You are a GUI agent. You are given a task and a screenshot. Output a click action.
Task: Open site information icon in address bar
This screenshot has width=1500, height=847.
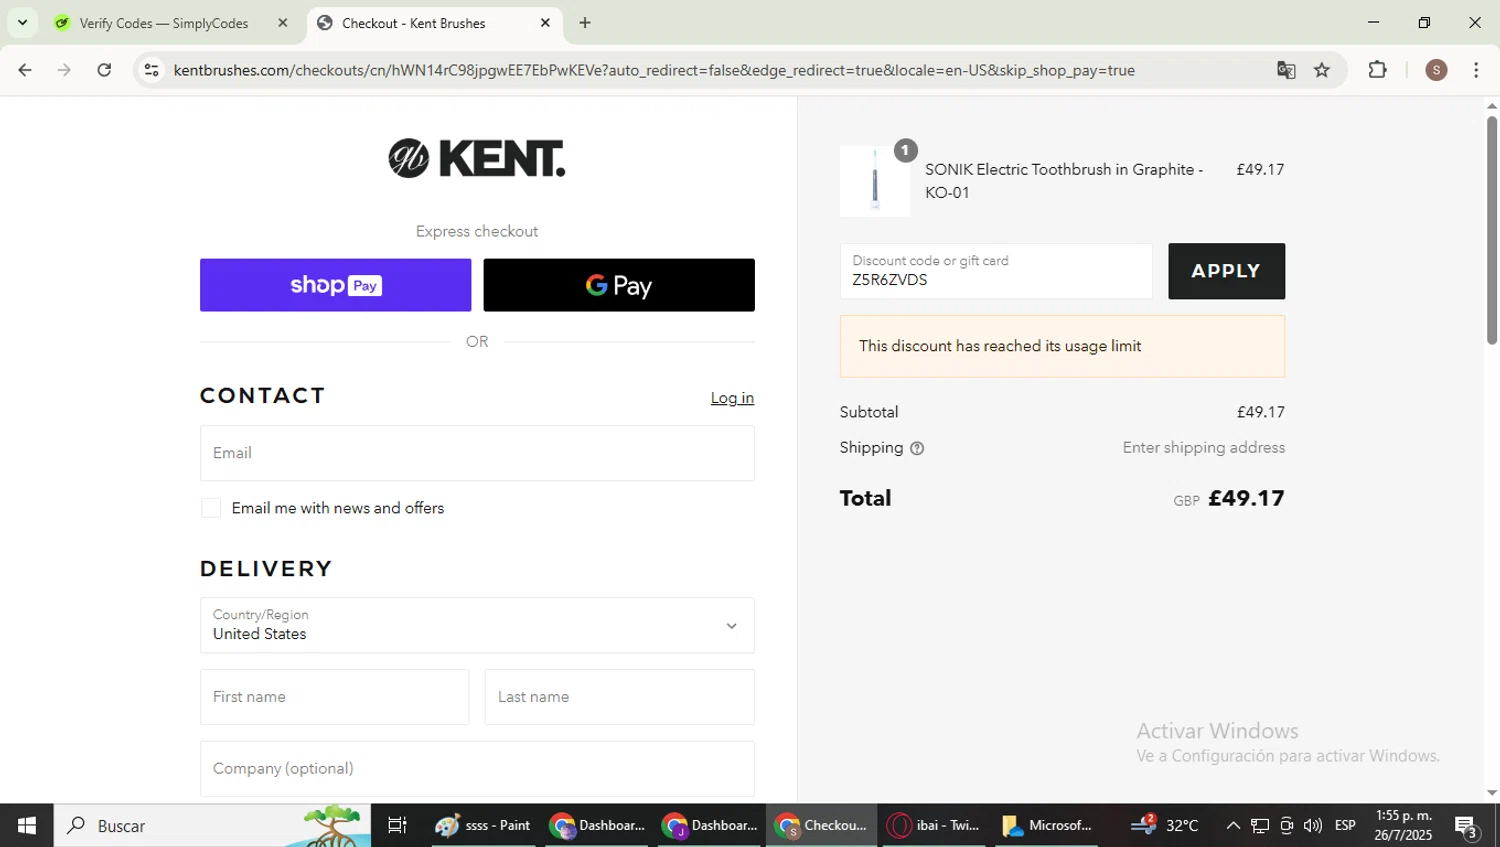pyautogui.click(x=151, y=70)
